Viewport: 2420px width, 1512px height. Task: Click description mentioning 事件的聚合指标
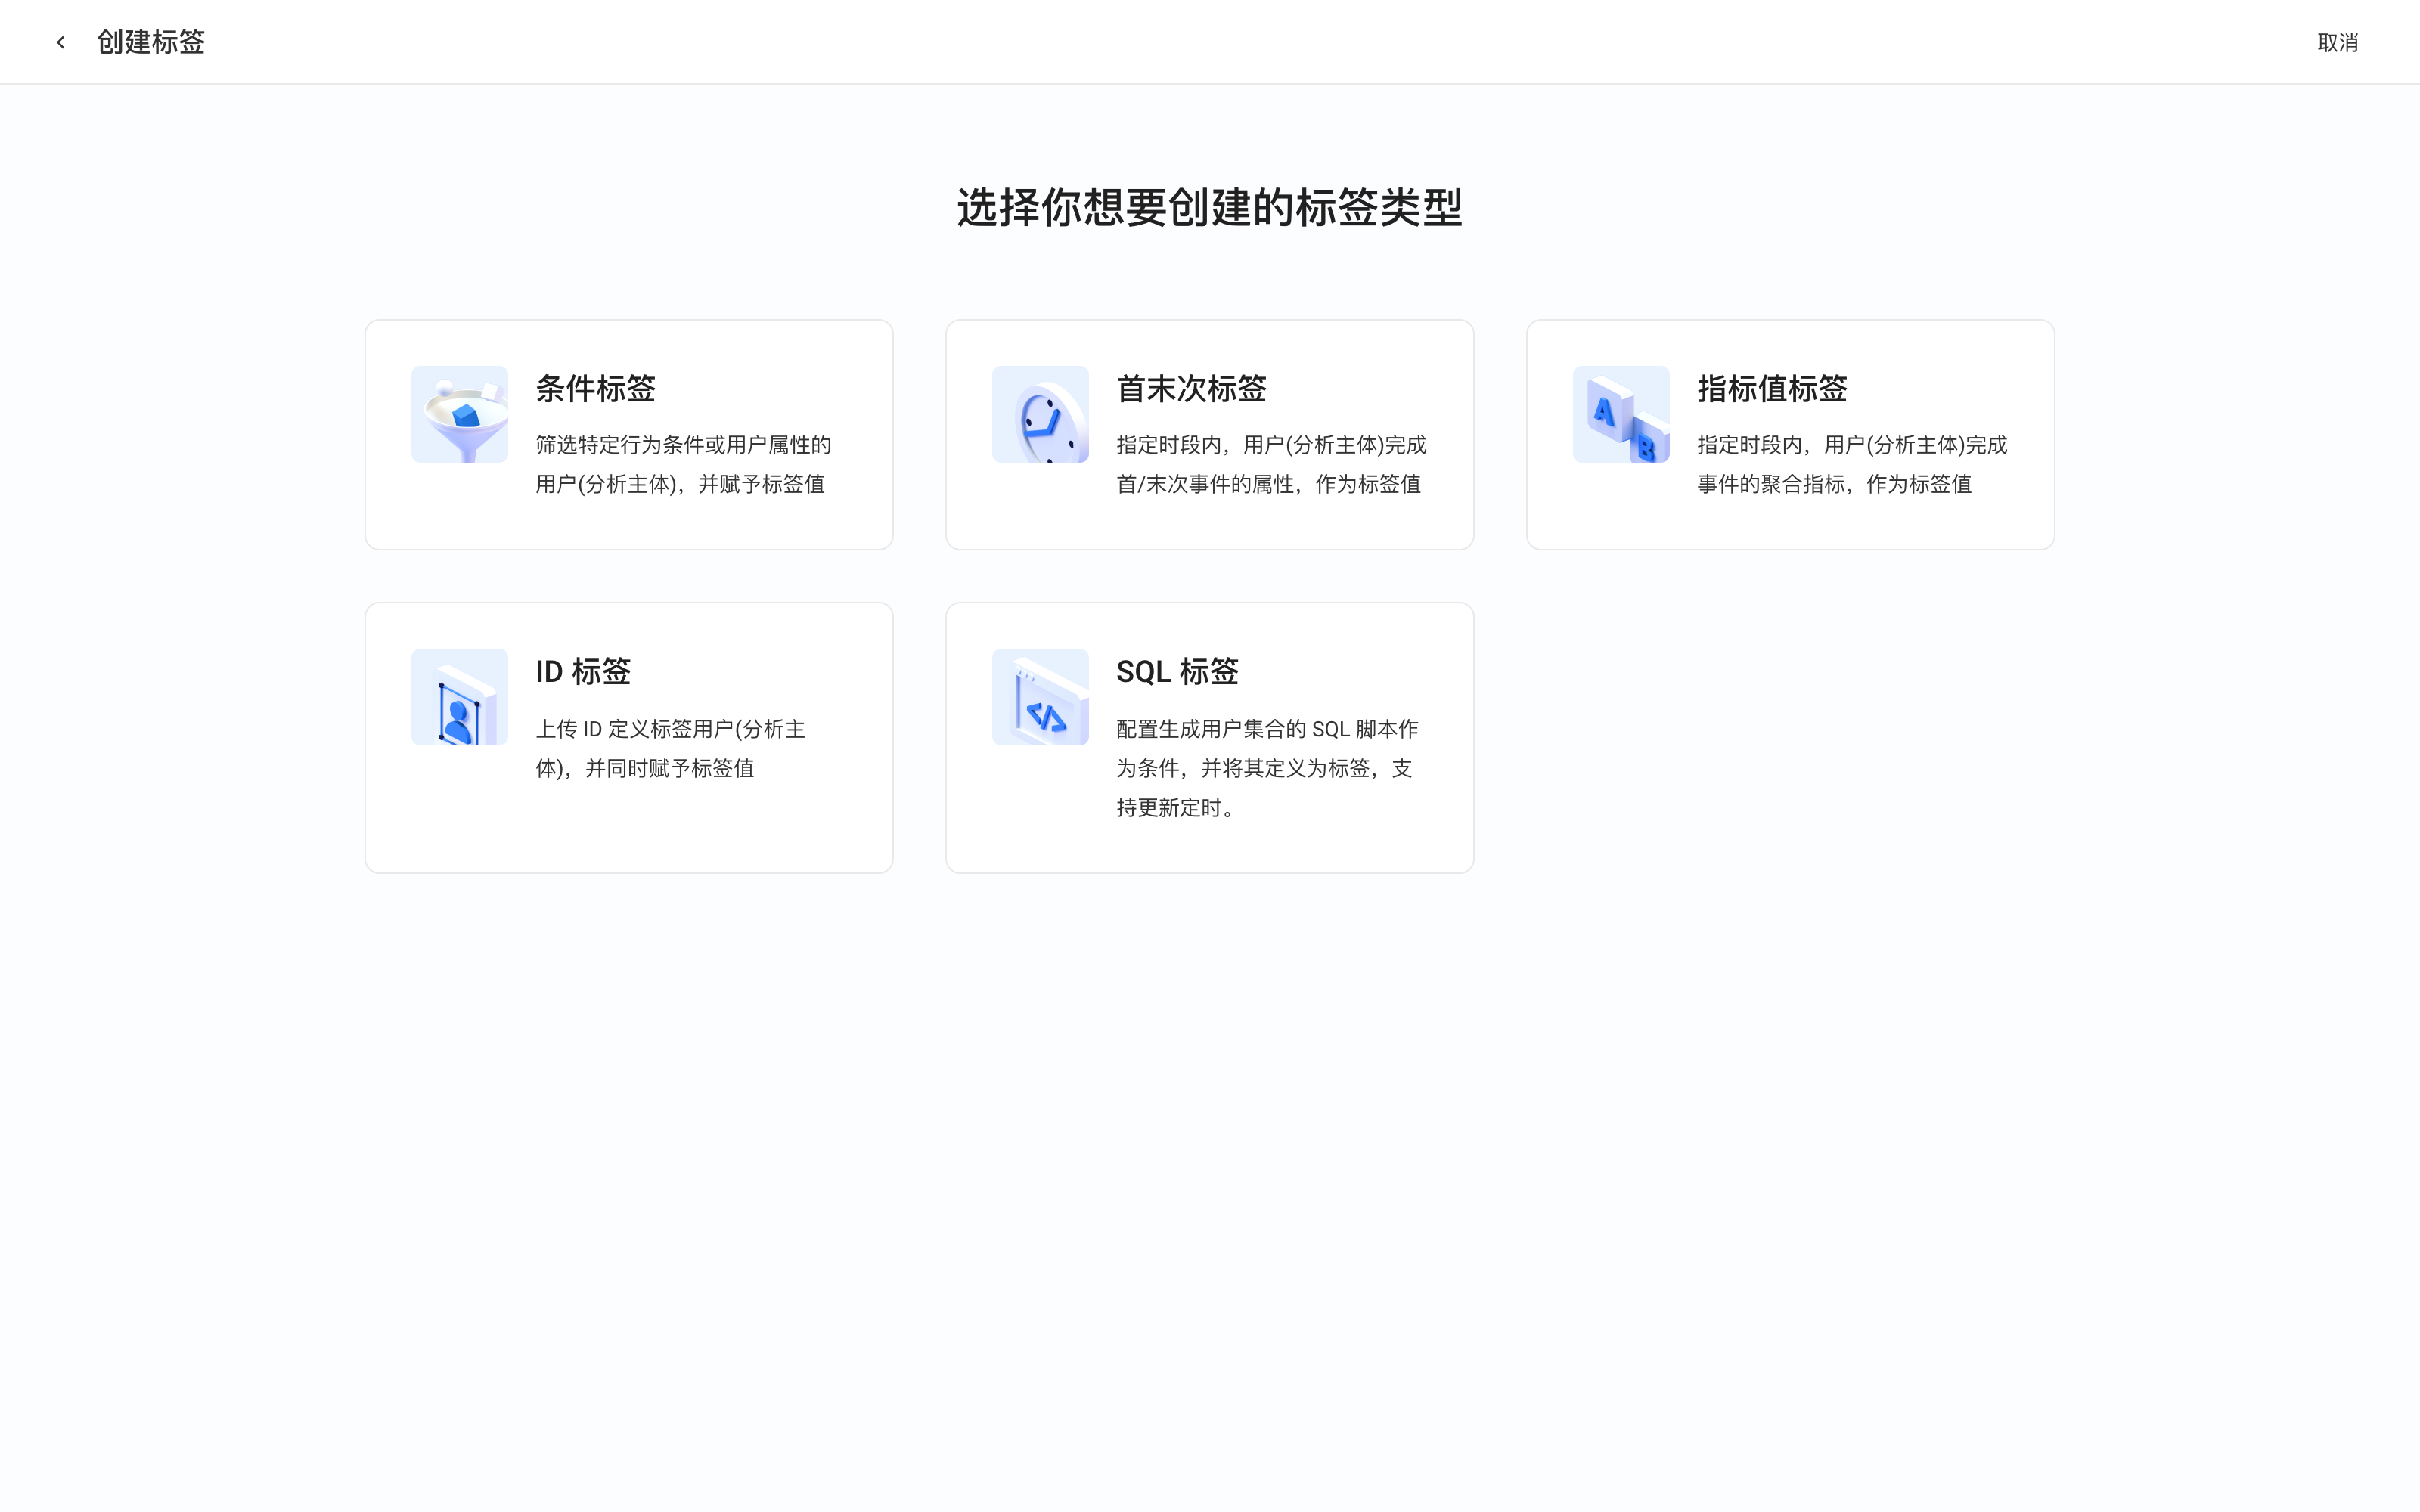tap(1852, 464)
